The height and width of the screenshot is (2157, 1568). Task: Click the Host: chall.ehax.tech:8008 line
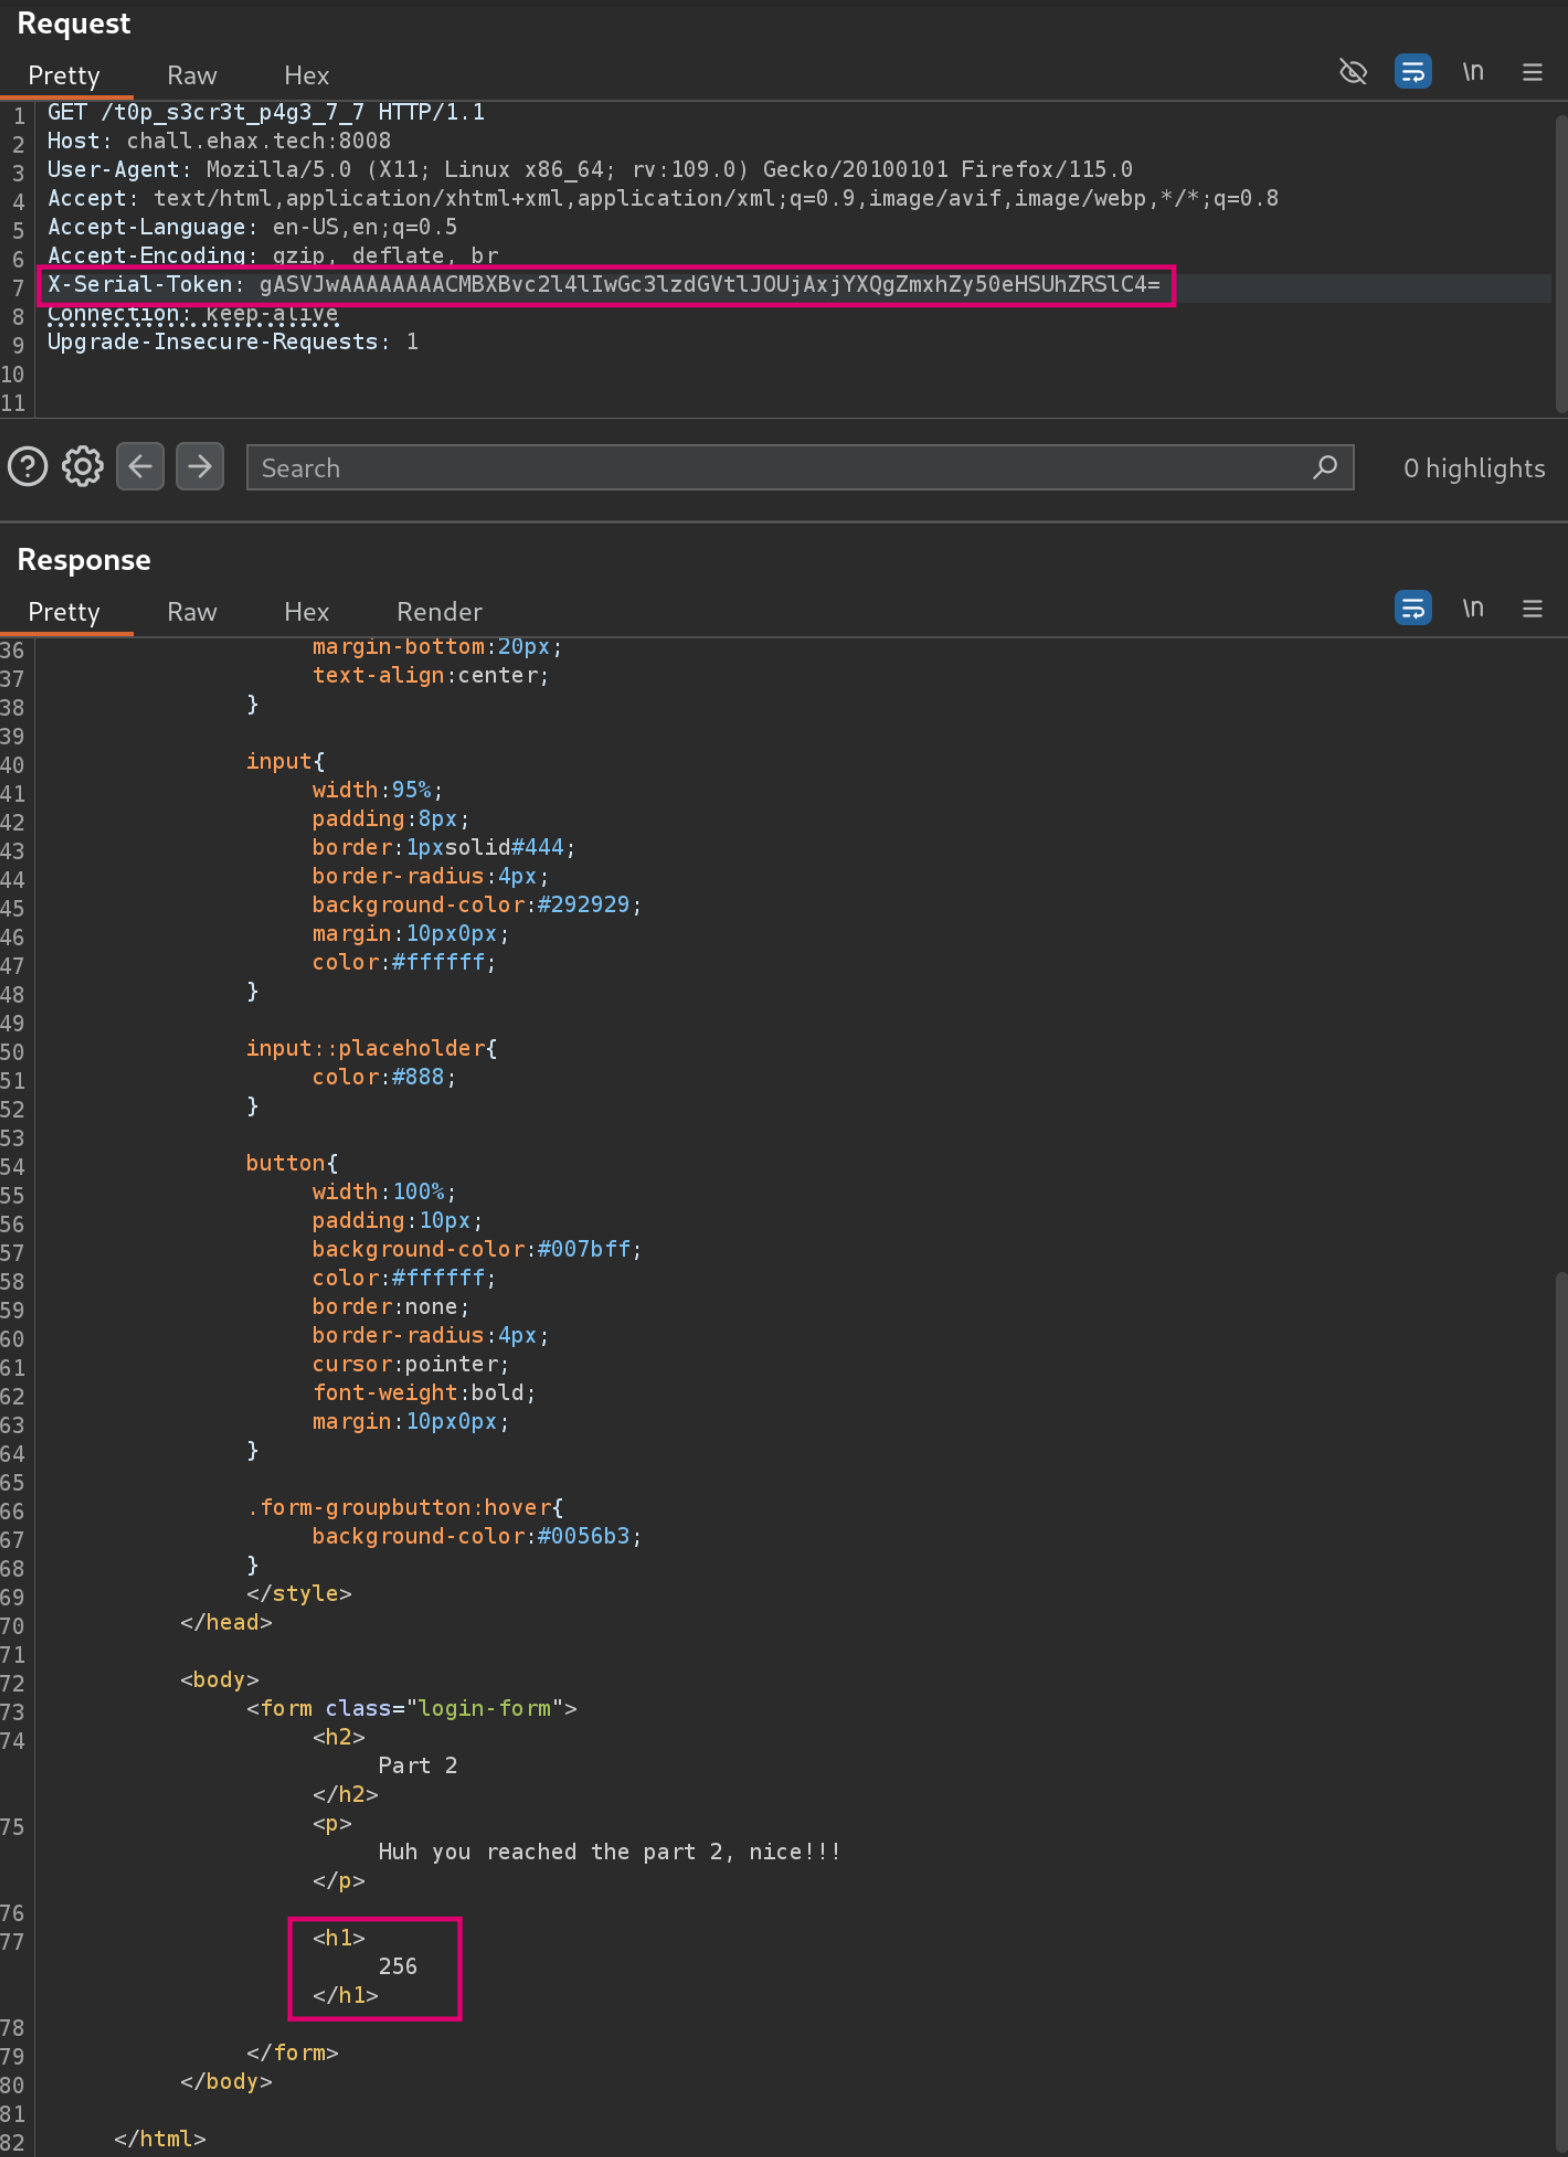219,141
